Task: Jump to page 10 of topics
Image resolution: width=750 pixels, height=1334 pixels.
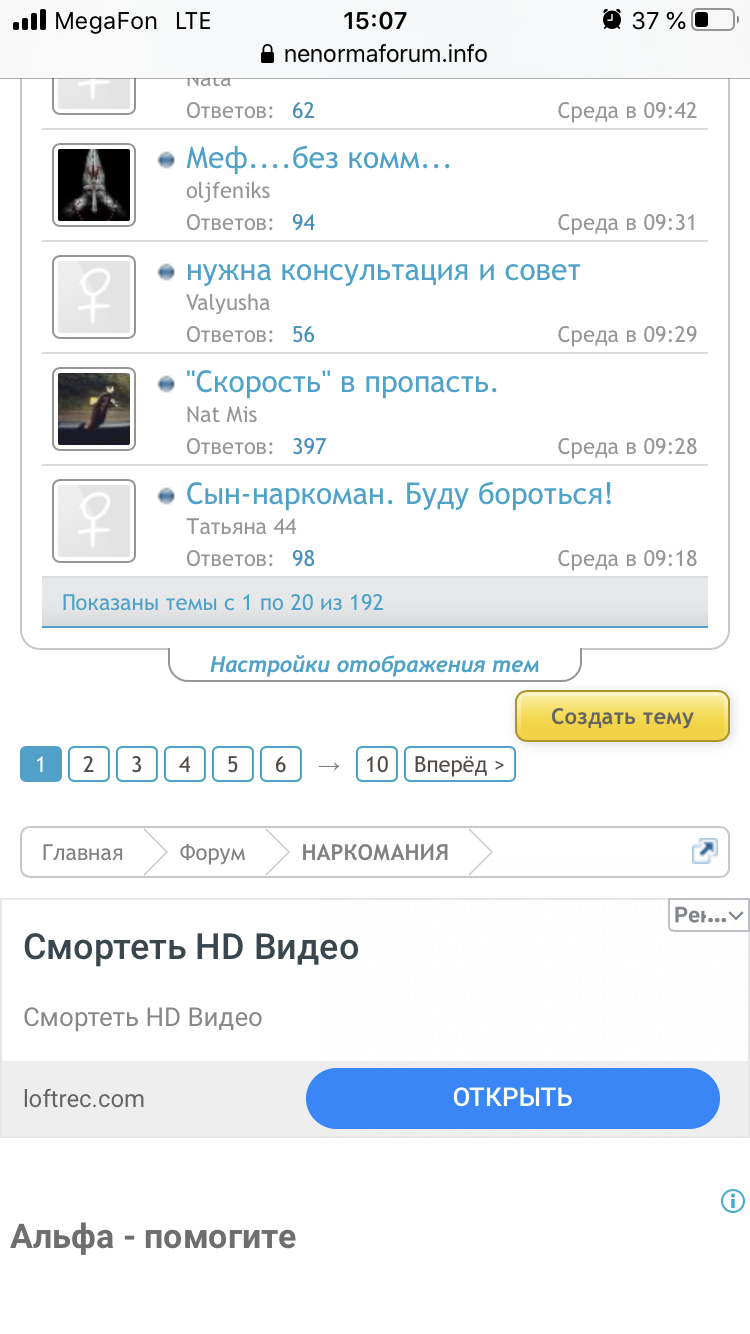Action: point(377,765)
